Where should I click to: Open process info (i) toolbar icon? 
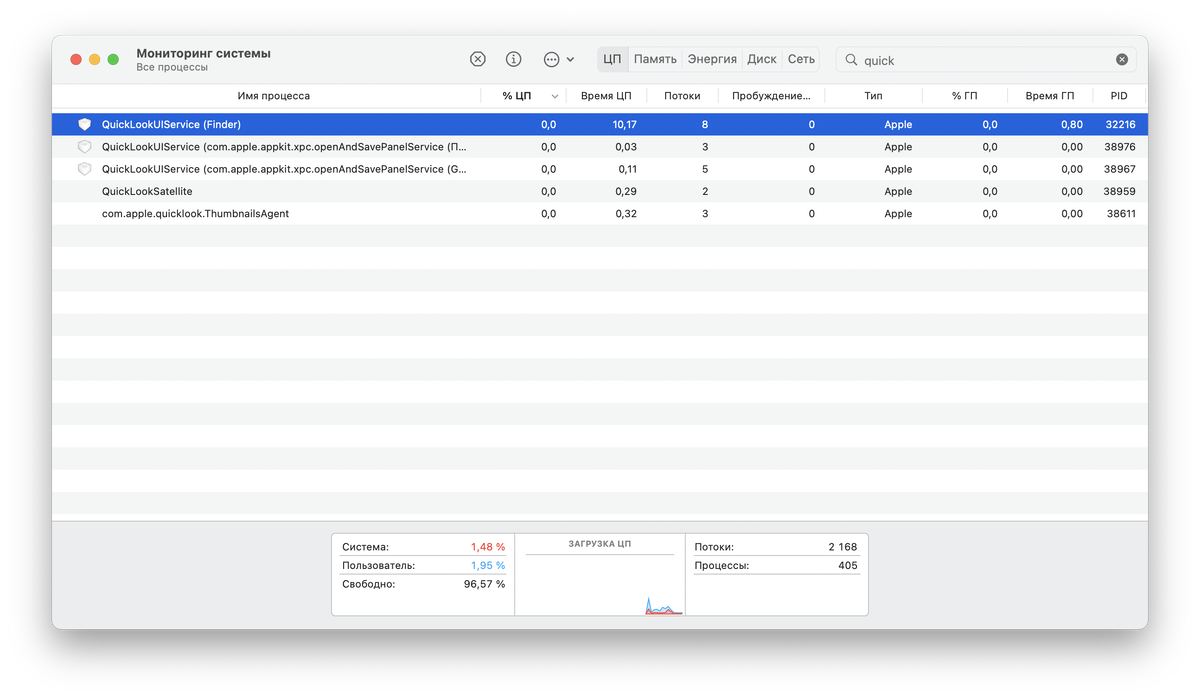pyautogui.click(x=513, y=59)
